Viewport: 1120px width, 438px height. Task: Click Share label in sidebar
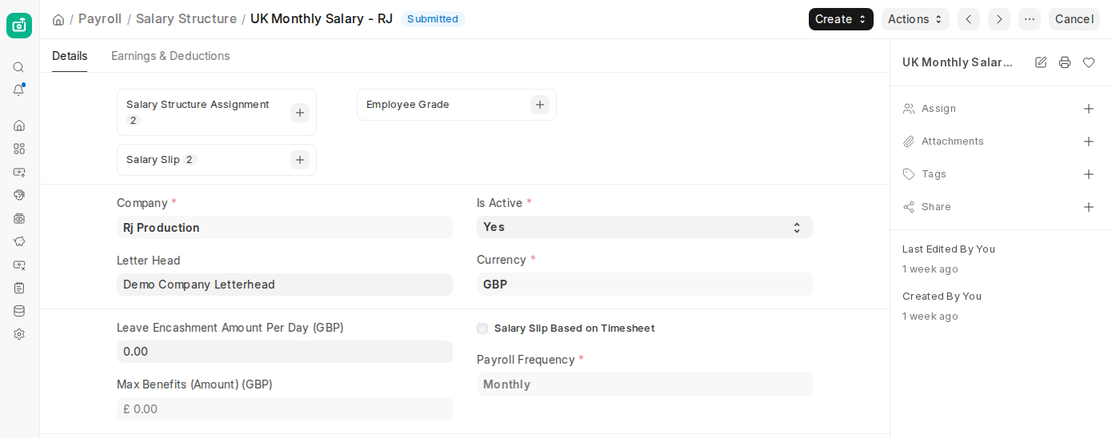[936, 207]
